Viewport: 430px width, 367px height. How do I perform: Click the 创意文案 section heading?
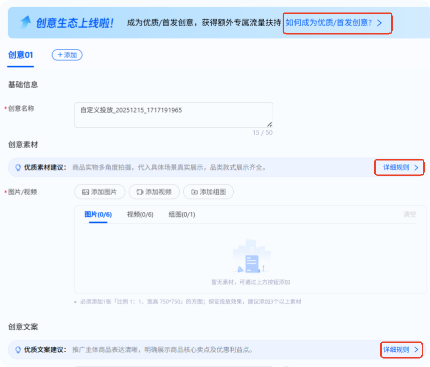click(23, 327)
